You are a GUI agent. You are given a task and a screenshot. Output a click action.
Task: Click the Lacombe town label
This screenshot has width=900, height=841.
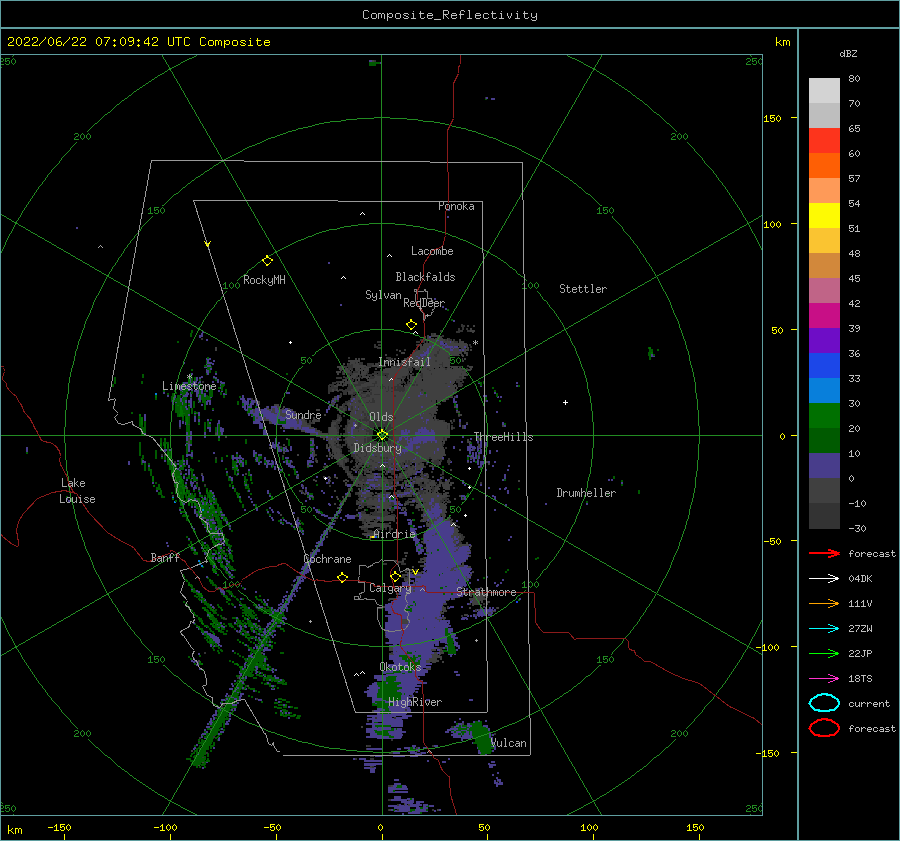(432, 251)
